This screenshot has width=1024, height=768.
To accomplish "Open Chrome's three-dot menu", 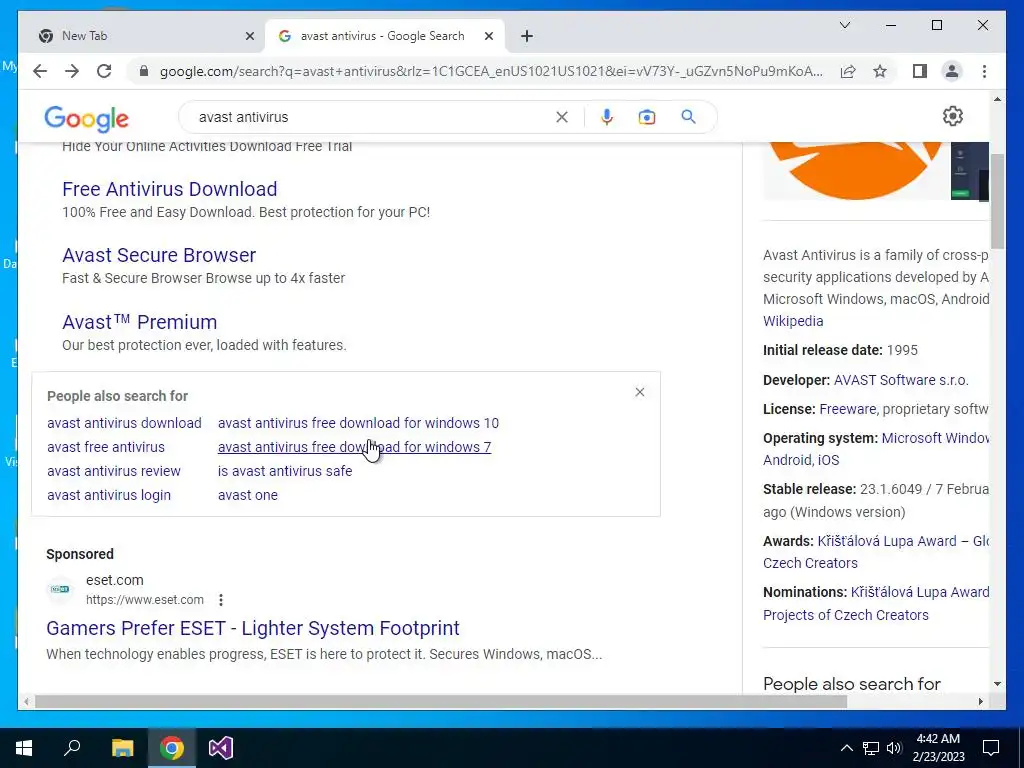I will coord(984,71).
